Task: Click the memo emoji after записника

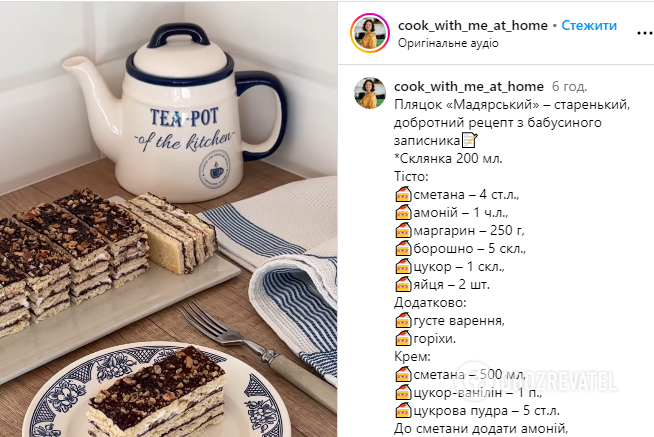Action: (469, 140)
